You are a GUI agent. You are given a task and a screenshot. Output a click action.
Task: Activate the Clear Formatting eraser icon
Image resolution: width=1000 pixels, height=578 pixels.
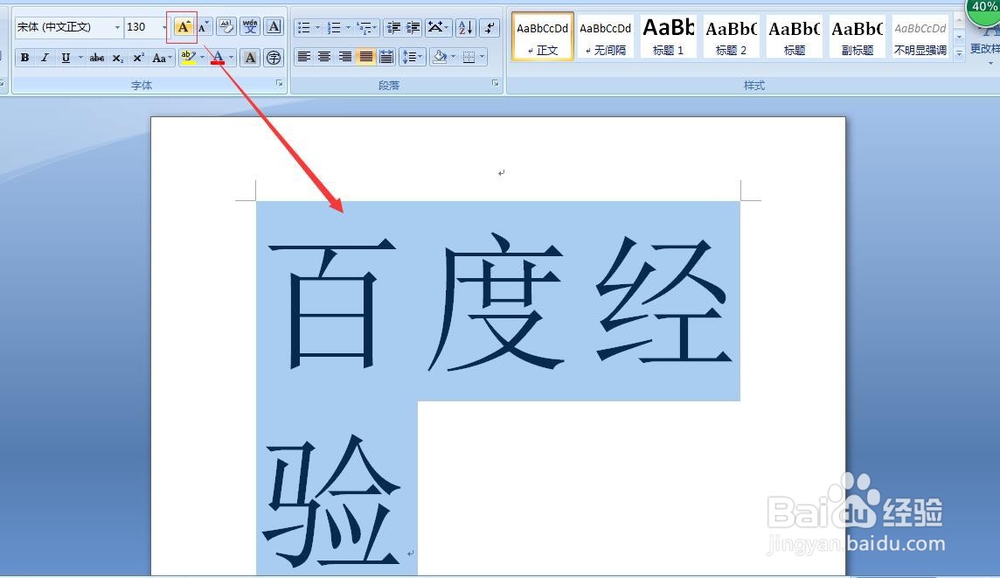point(226,26)
